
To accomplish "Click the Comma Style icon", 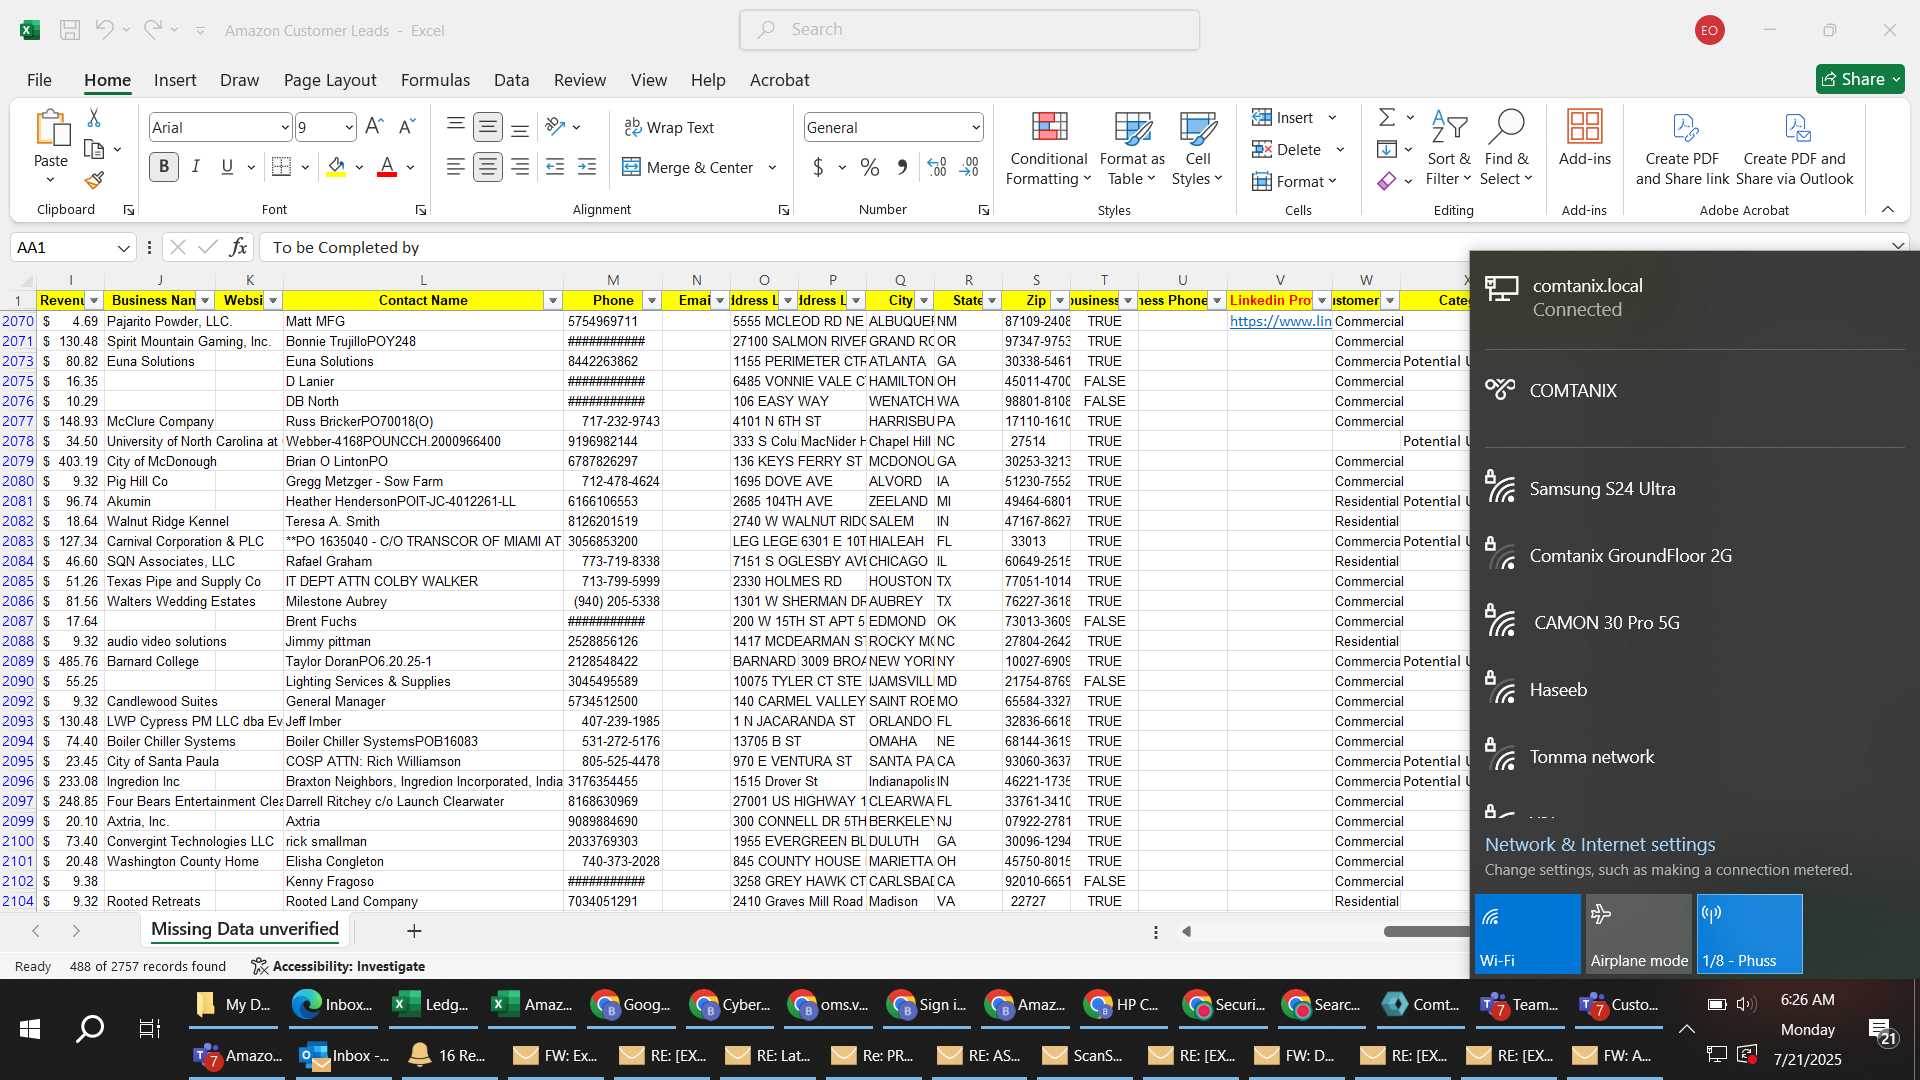I will (x=902, y=167).
